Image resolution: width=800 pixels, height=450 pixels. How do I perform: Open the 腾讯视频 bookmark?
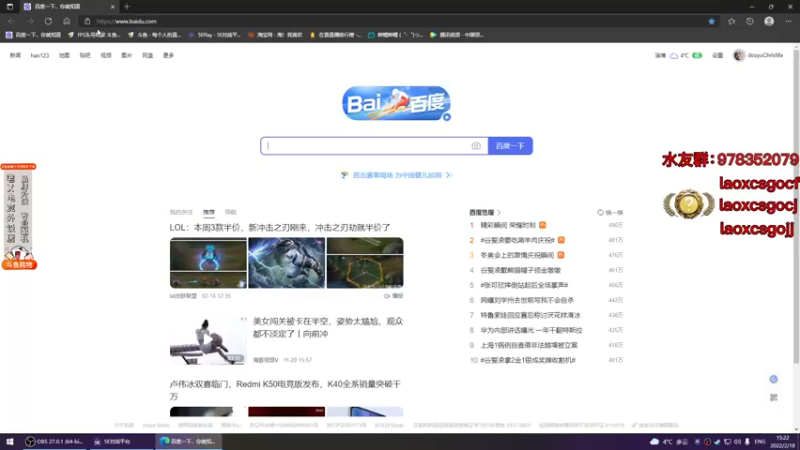point(457,35)
